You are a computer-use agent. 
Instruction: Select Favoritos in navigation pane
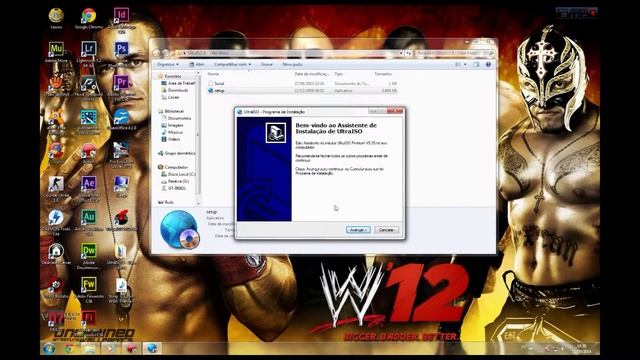(x=173, y=76)
